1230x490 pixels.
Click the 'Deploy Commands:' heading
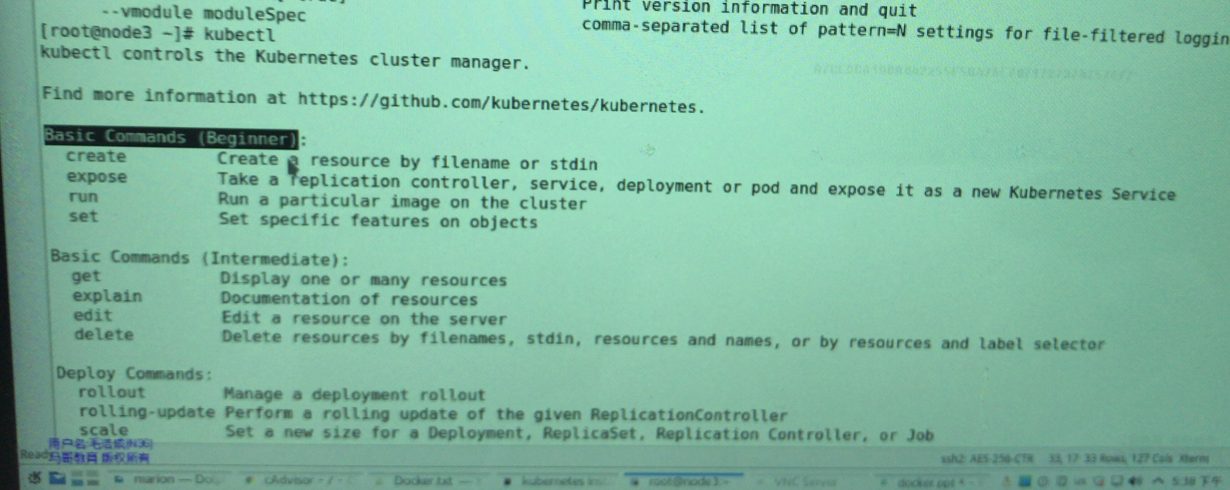click(x=134, y=374)
